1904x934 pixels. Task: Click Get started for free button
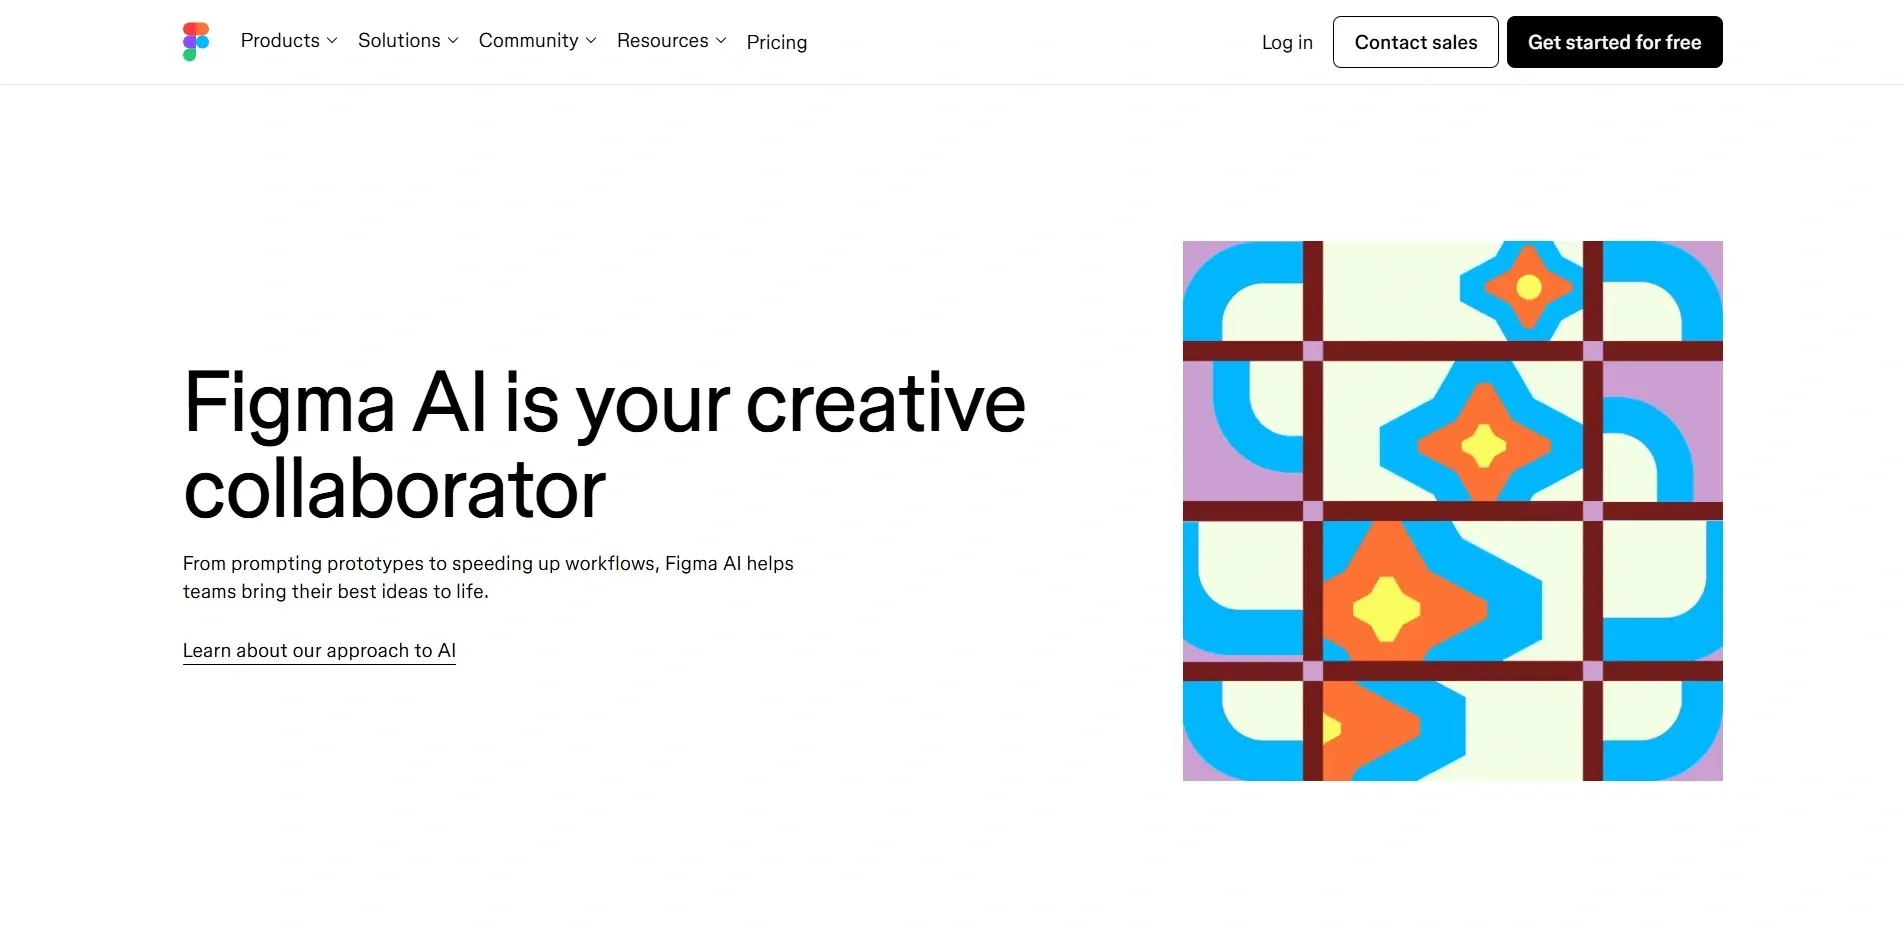[1614, 42]
